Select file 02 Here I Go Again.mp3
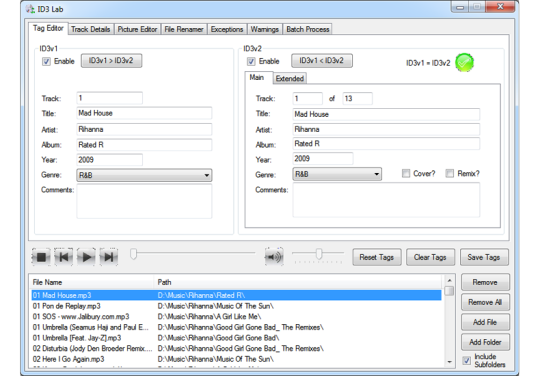Screen dimensions: 540x376 (236, 359)
